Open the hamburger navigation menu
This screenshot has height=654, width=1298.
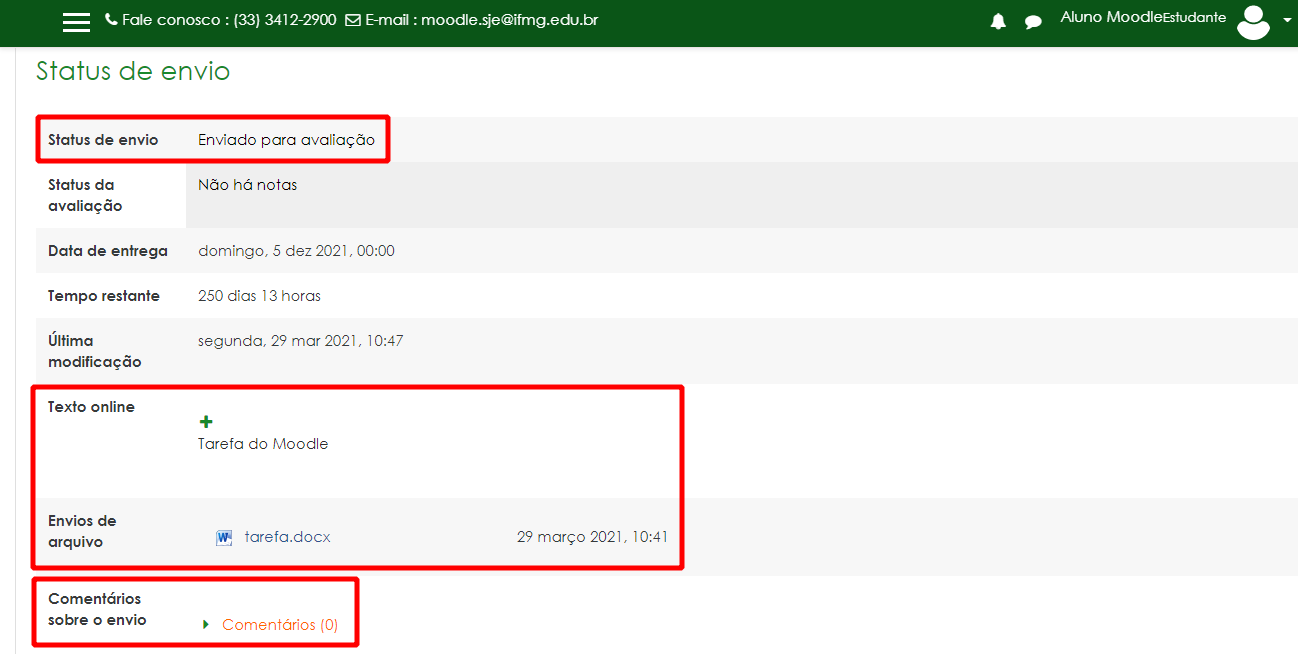pos(76,22)
